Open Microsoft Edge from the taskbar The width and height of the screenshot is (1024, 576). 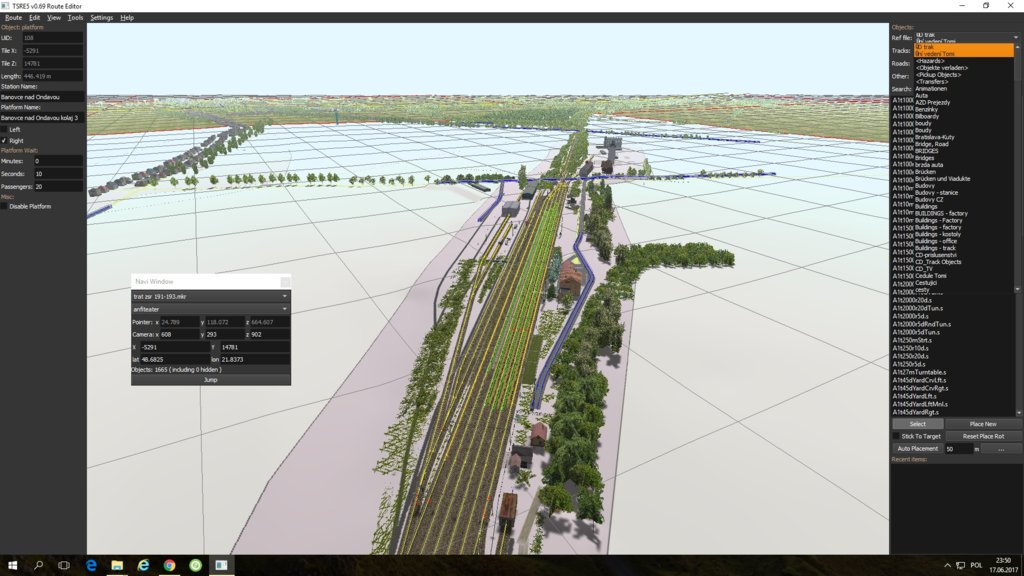[91, 565]
